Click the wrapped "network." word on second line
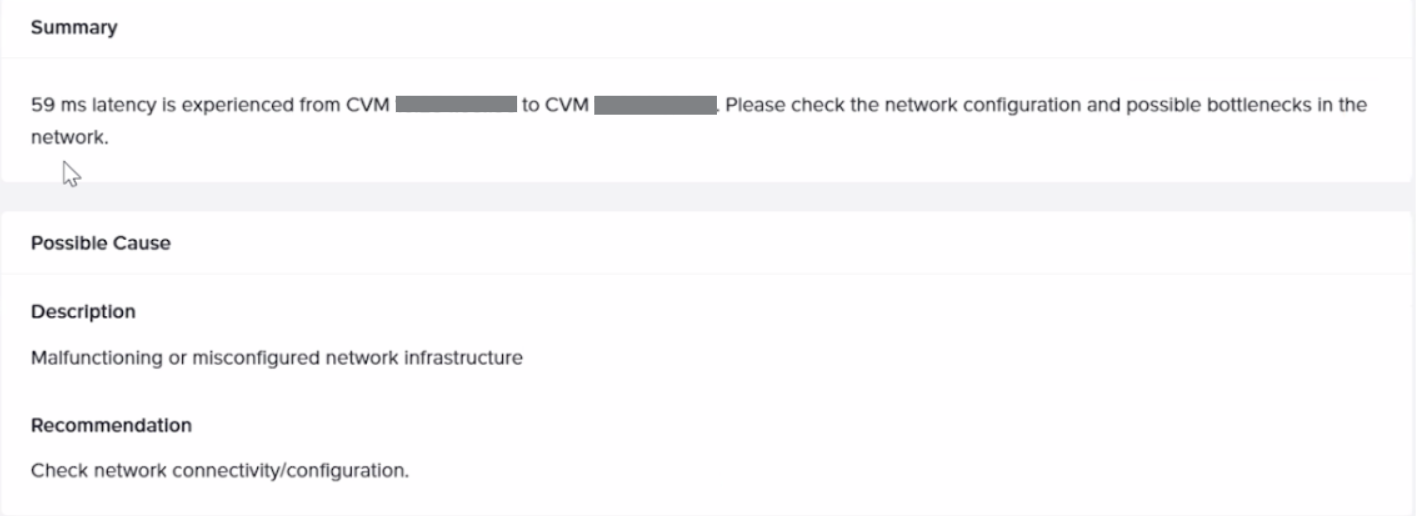Screen dimensions: 1418x516 coord(69,138)
